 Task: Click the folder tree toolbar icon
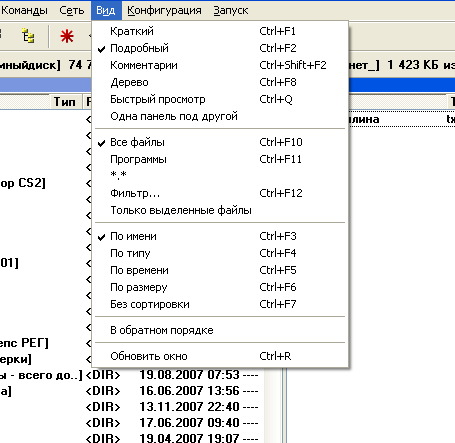(x=28, y=36)
